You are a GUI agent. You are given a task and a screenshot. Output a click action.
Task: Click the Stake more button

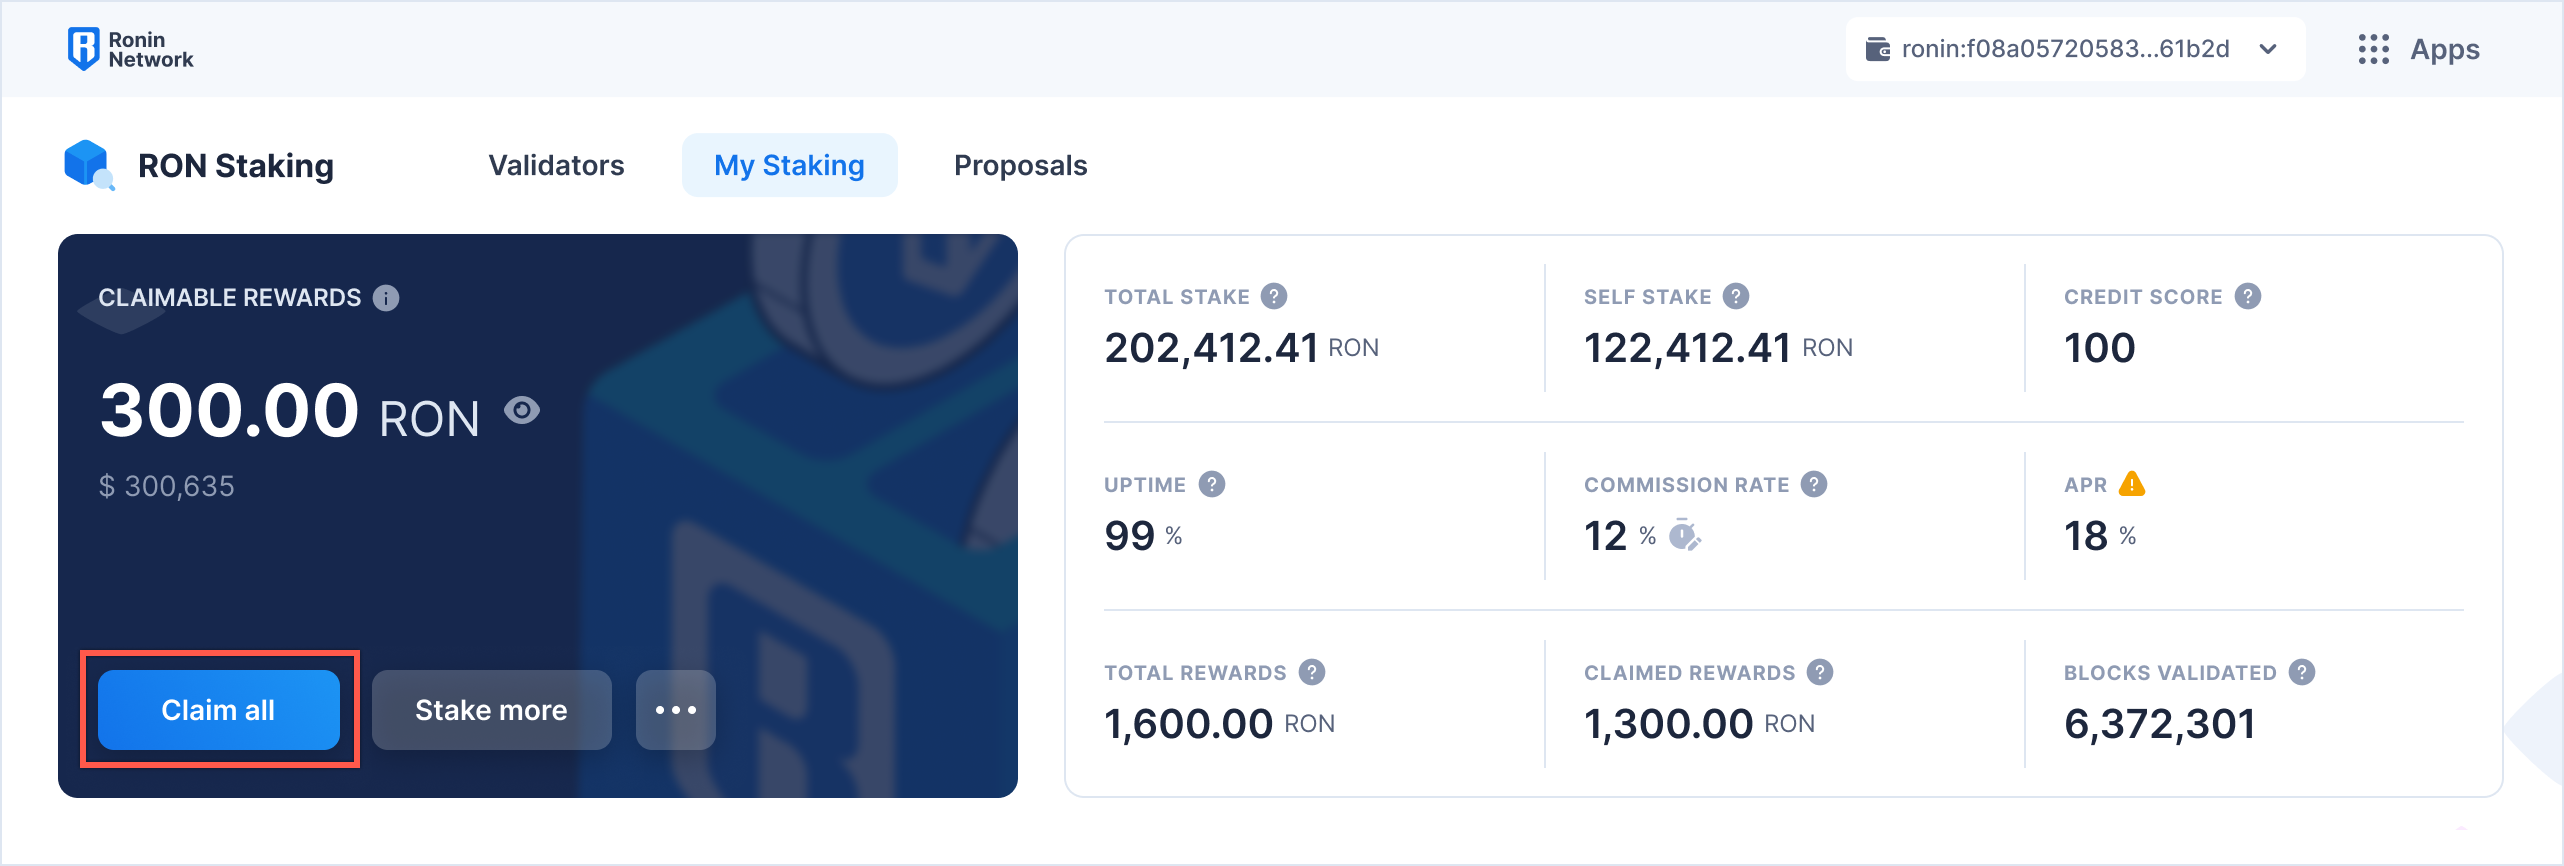click(491, 710)
